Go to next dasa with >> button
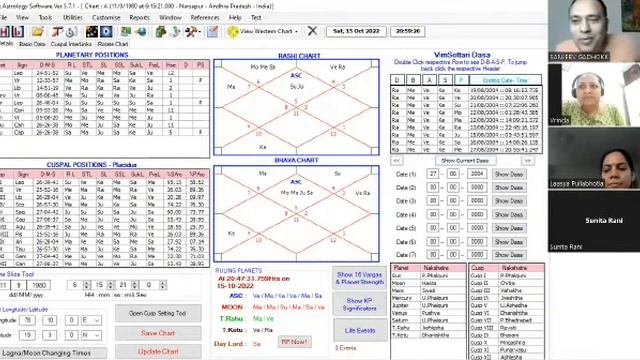 click(x=528, y=161)
